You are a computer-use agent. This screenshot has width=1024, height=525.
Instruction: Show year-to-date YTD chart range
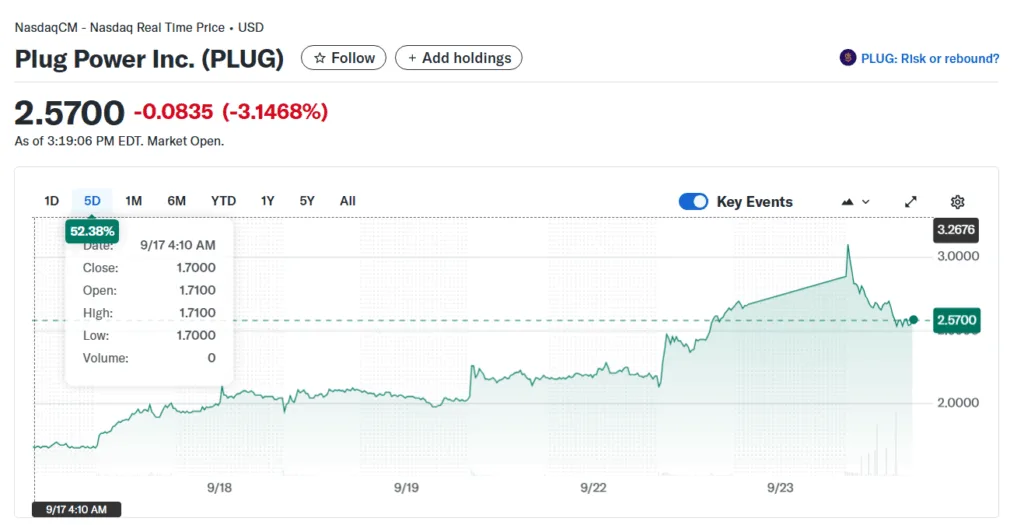coord(223,201)
